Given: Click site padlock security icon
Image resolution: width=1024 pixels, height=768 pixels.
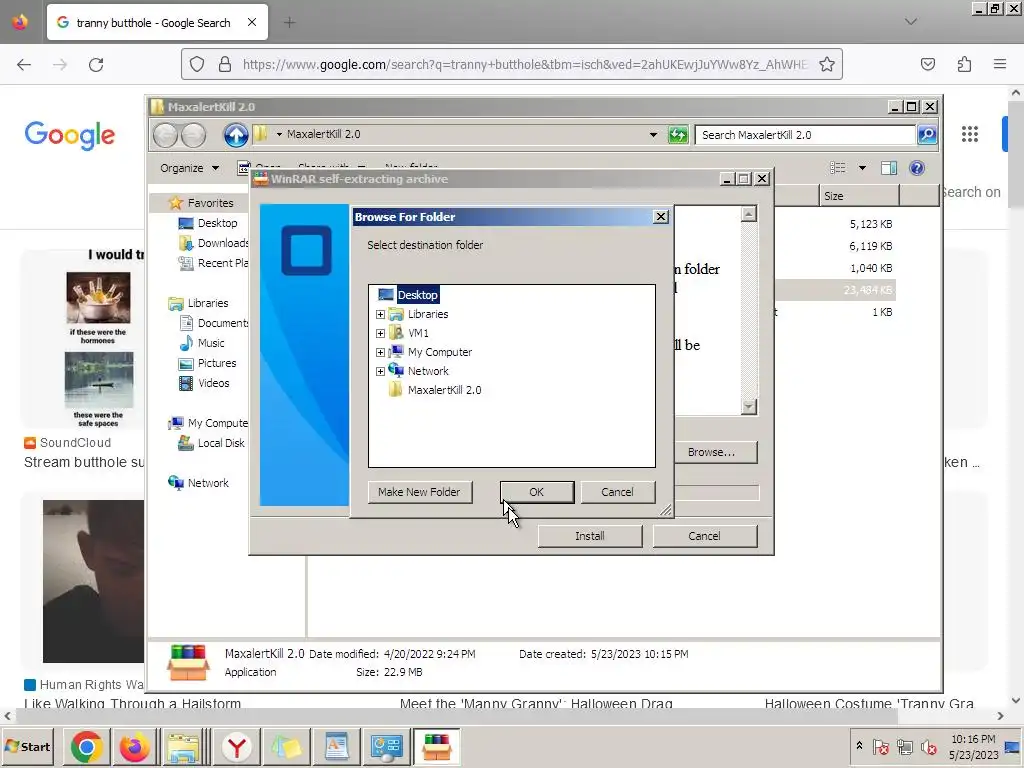Looking at the screenshot, I should click(225, 64).
